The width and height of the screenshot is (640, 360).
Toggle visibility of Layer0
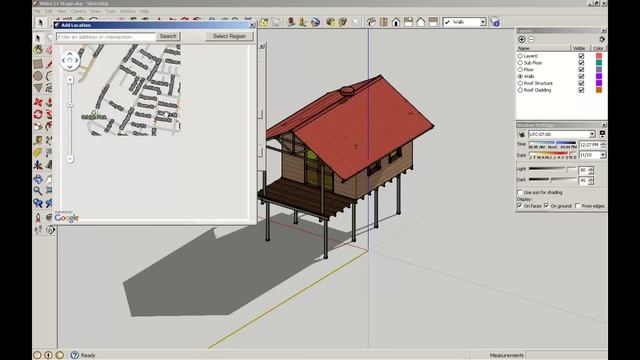pos(581,56)
